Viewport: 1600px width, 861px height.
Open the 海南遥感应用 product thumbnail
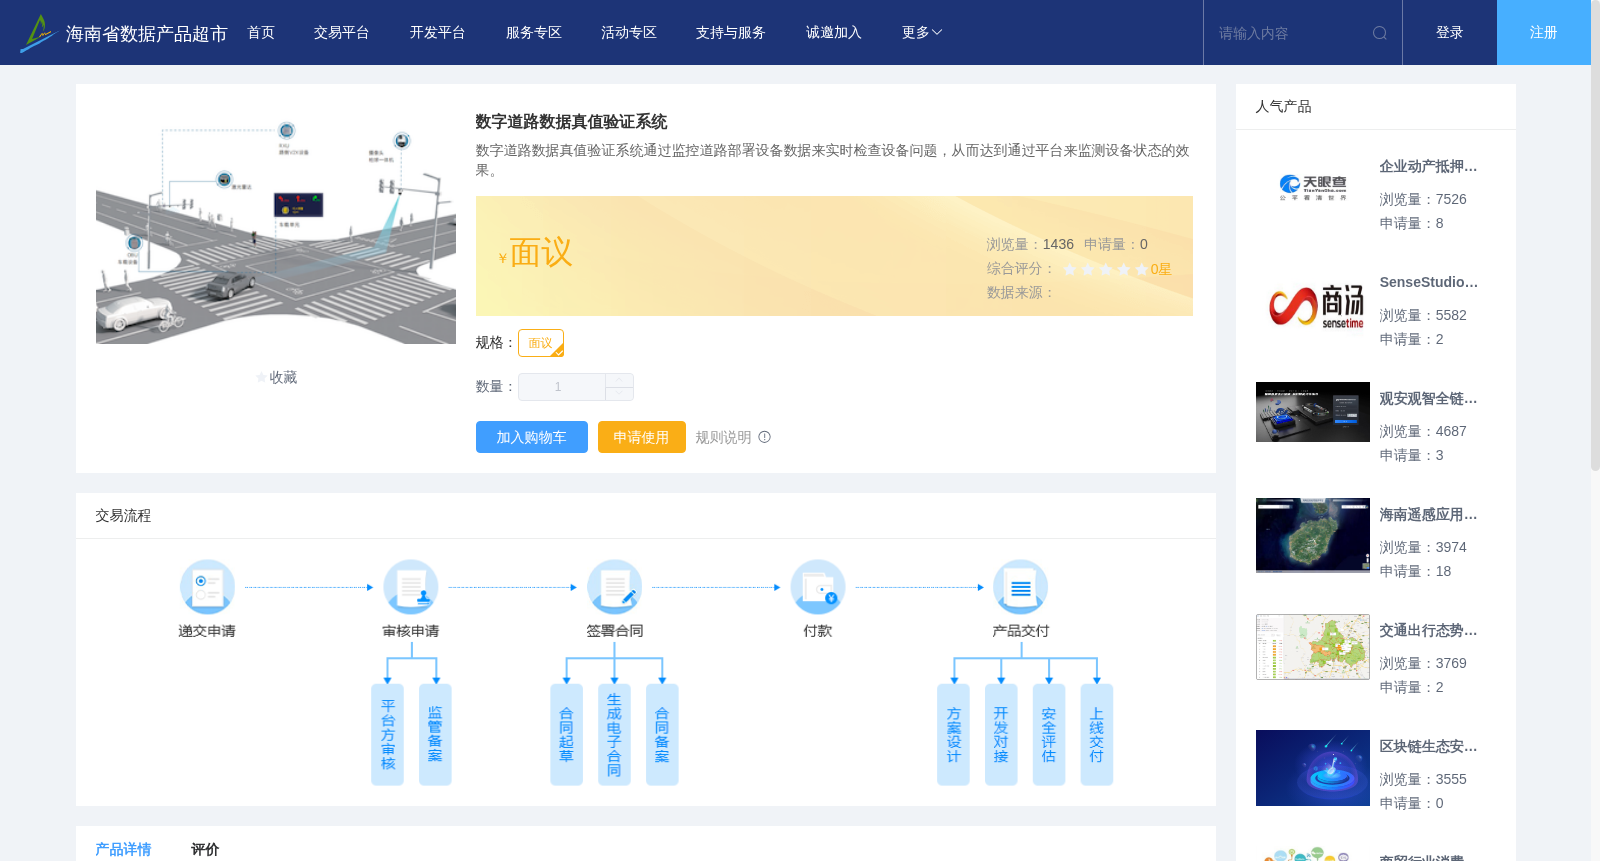pyautogui.click(x=1313, y=535)
